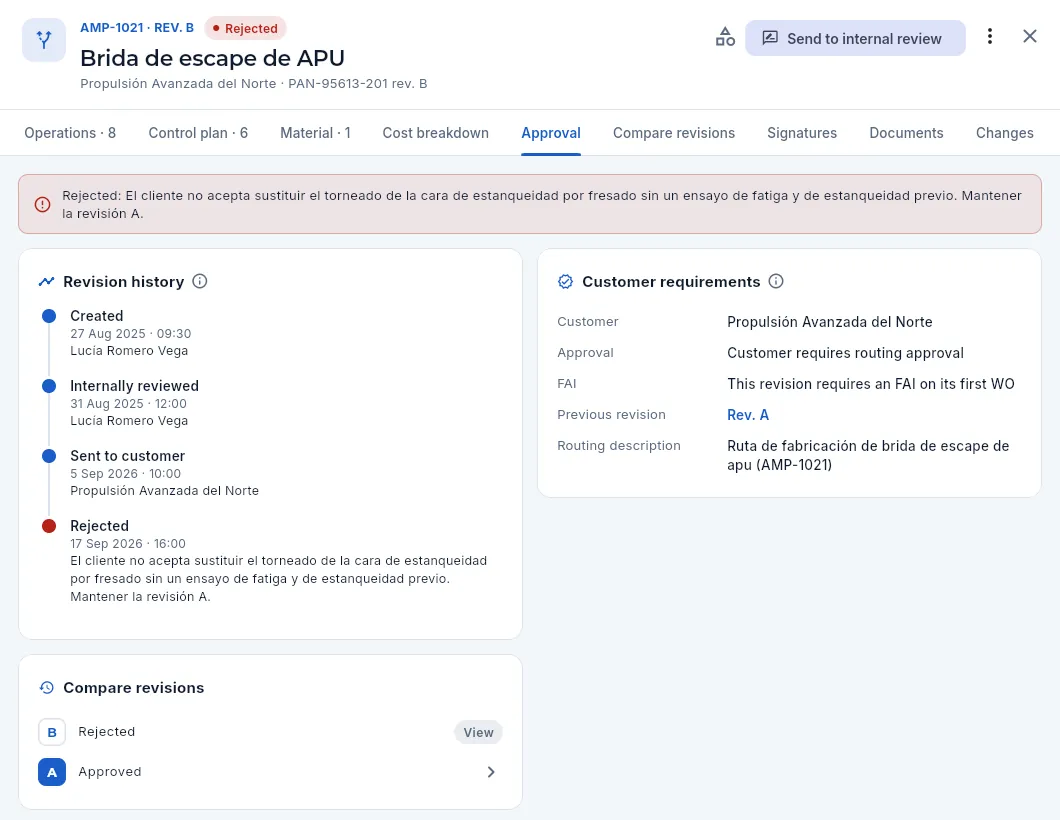Click revision B badge icon
Image resolution: width=1060 pixels, height=820 pixels.
[x=52, y=732]
